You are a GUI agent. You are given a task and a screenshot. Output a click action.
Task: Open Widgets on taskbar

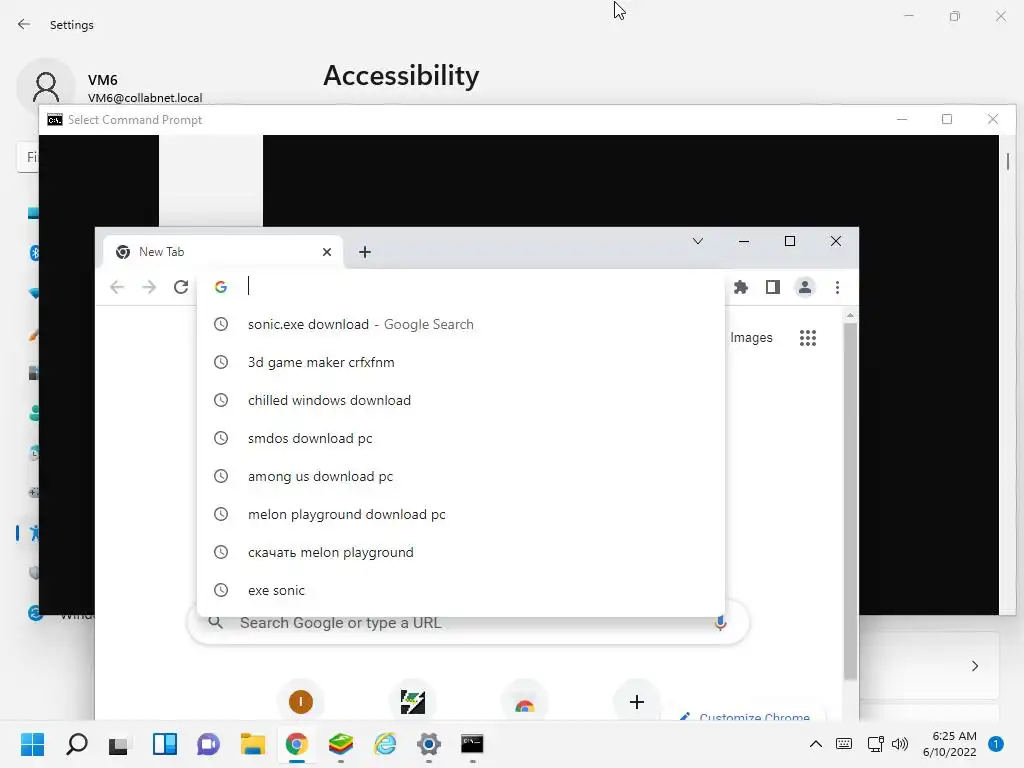point(165,744)
